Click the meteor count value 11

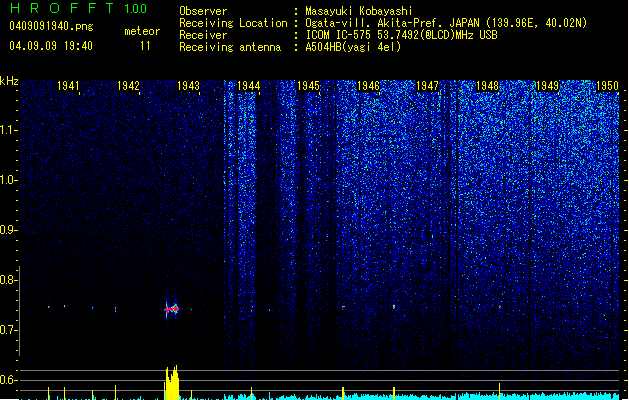point(145,46)
